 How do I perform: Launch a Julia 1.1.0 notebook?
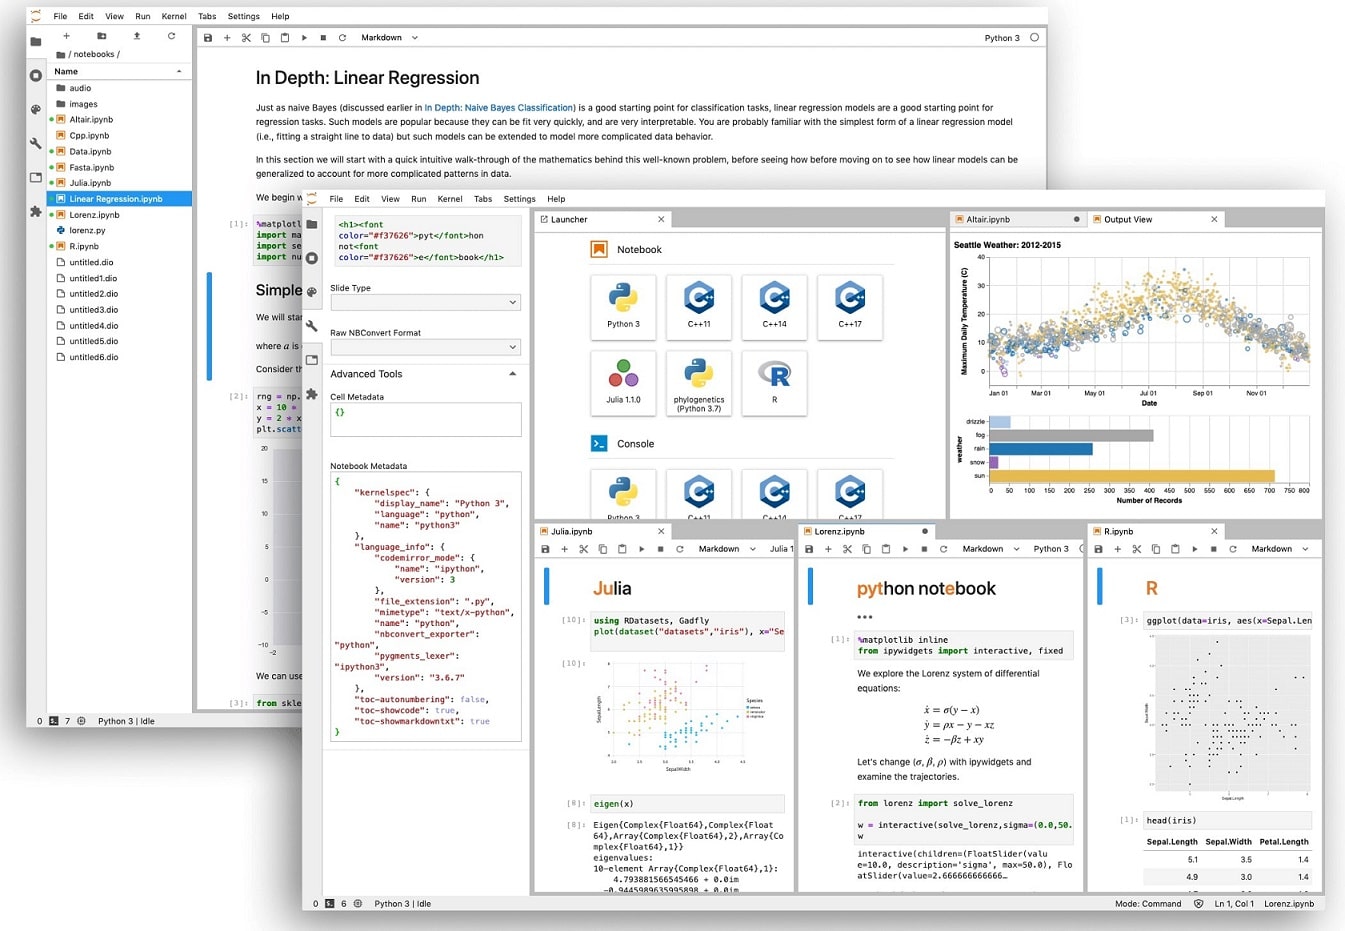pos(623,383)
